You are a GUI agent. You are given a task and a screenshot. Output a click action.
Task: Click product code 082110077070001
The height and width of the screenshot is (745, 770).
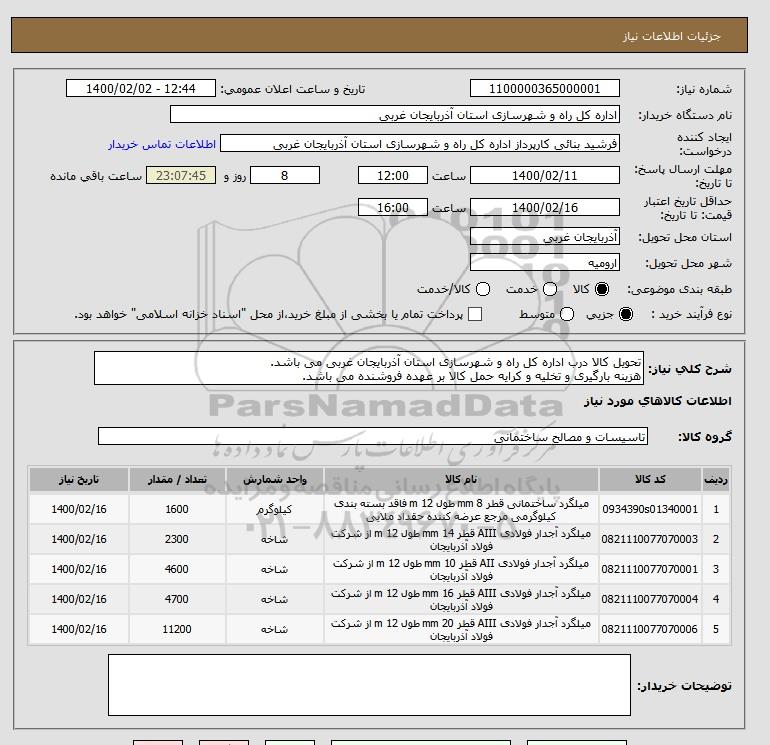point(650,569)
